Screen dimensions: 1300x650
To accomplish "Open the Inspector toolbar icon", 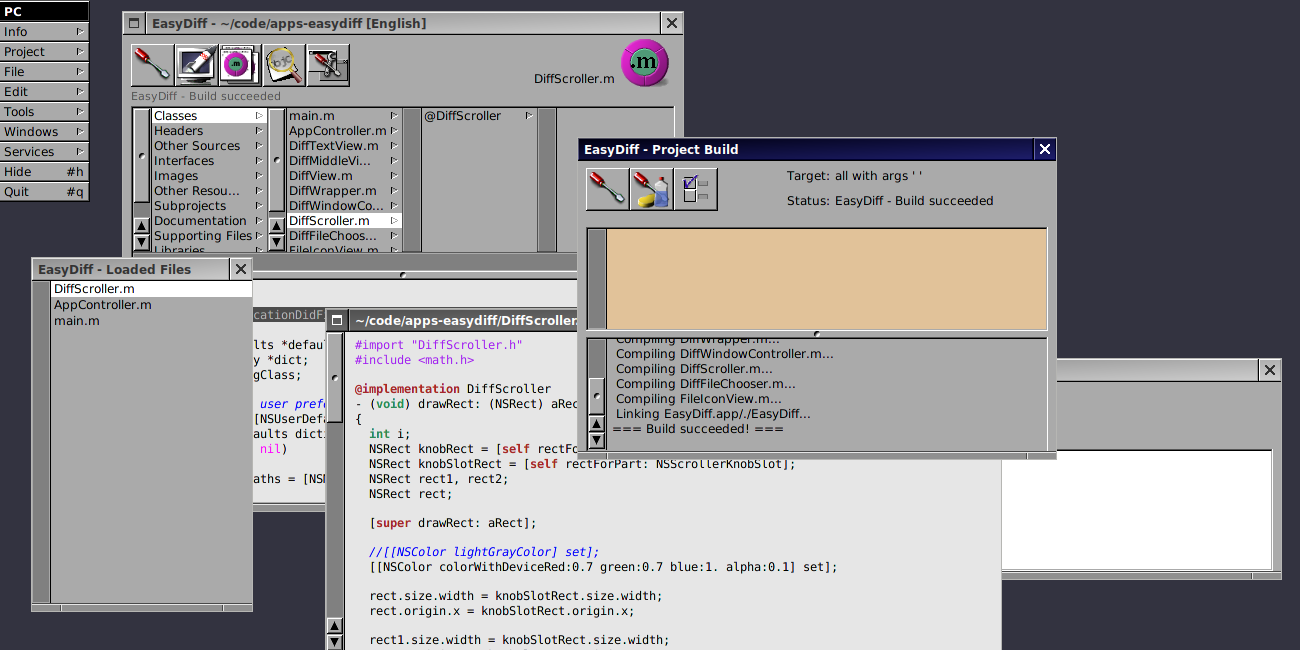I will tap(328, 65).
